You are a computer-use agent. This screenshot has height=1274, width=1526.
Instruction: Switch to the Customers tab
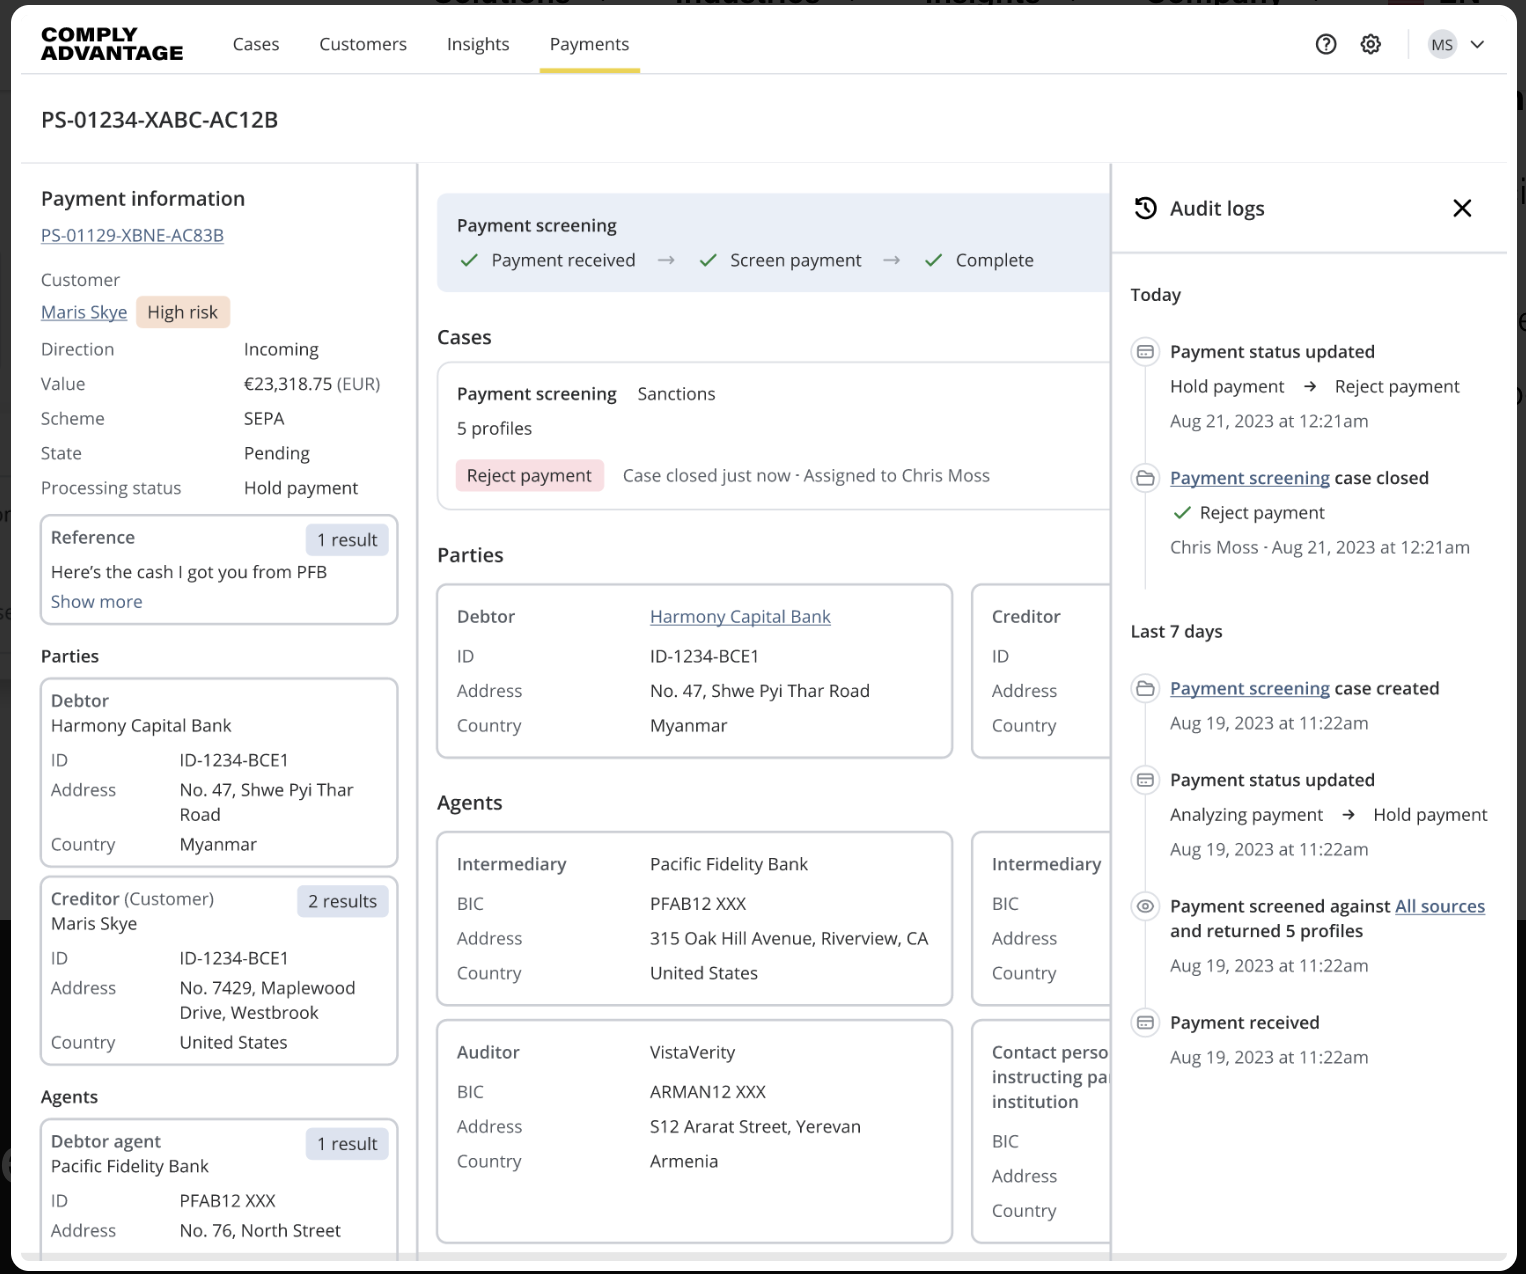tap(363, 44)
